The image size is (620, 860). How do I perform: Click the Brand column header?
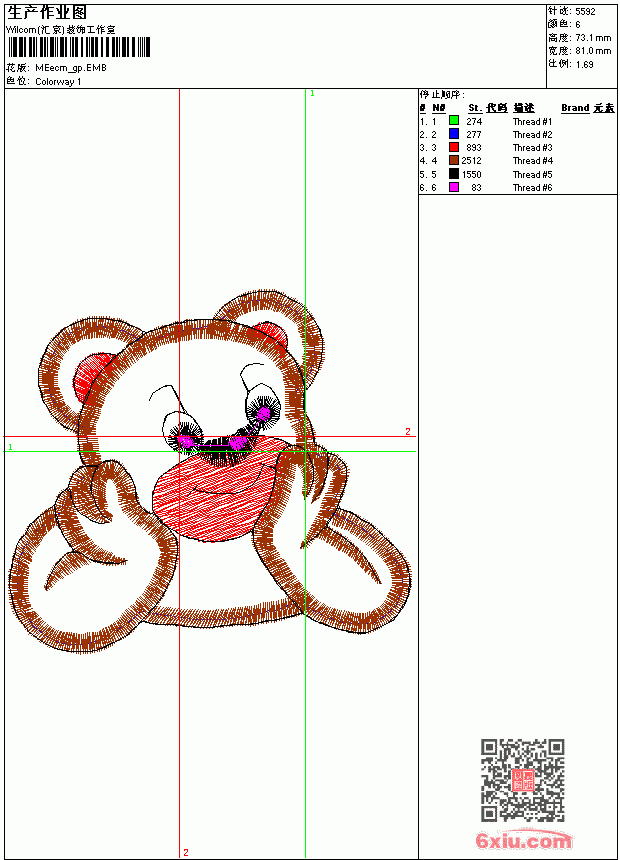(x=575, y=108)
